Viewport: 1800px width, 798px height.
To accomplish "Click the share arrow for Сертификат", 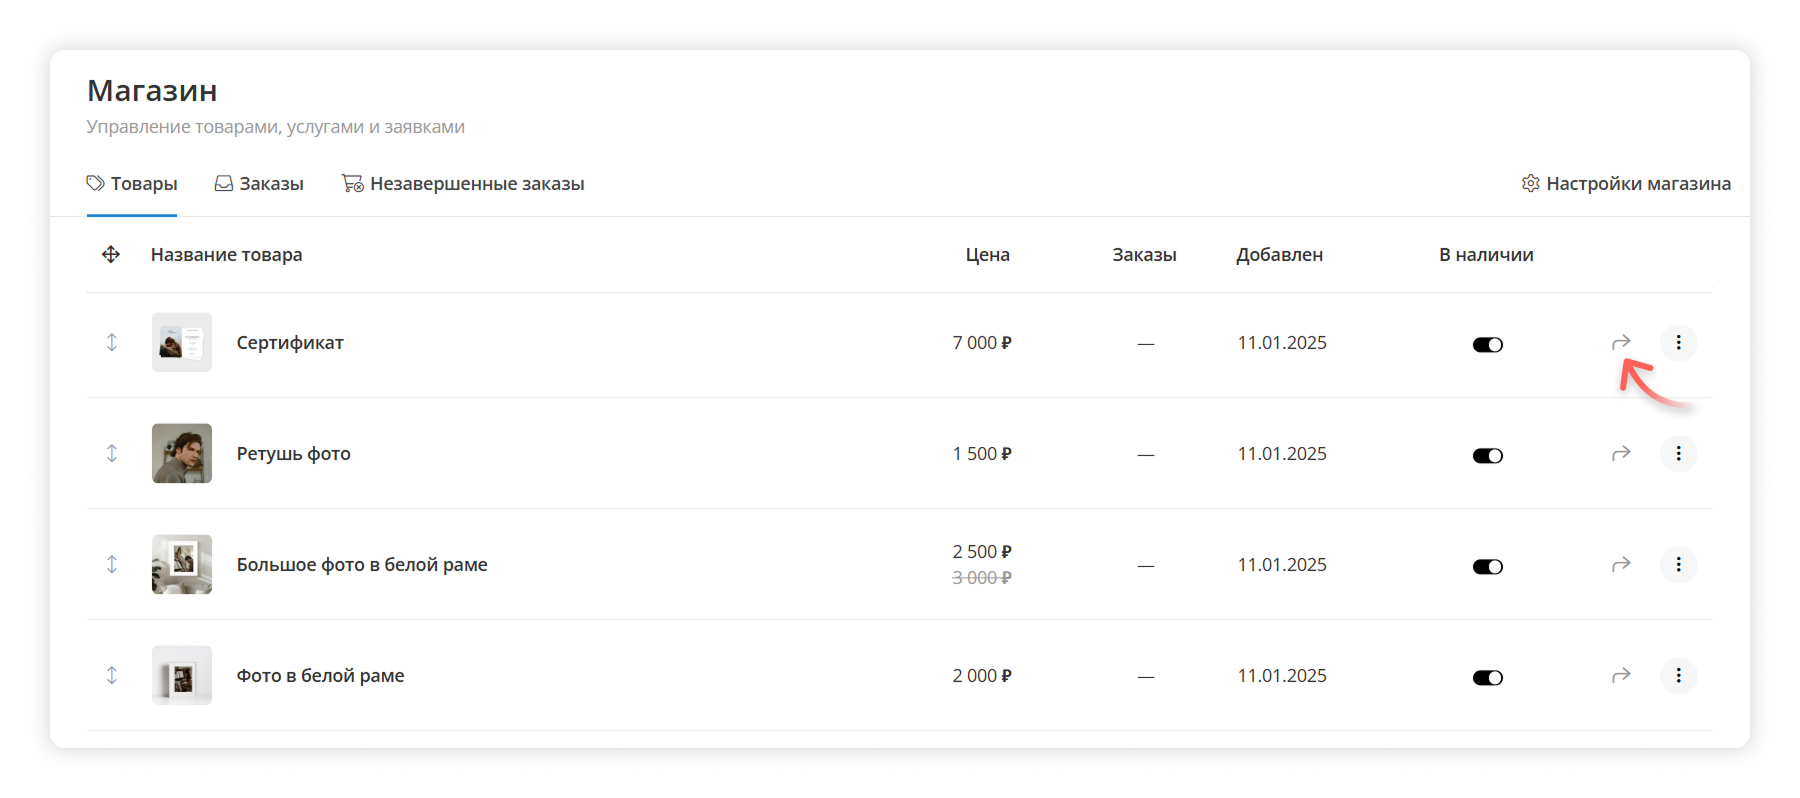I will (x=1621, y=343).
